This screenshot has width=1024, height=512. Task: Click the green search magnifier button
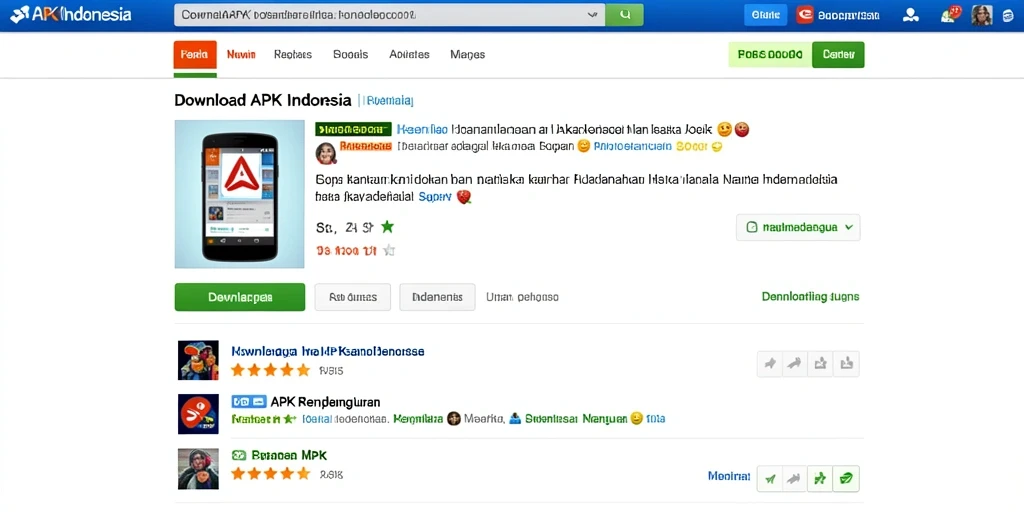coord(624,14)
